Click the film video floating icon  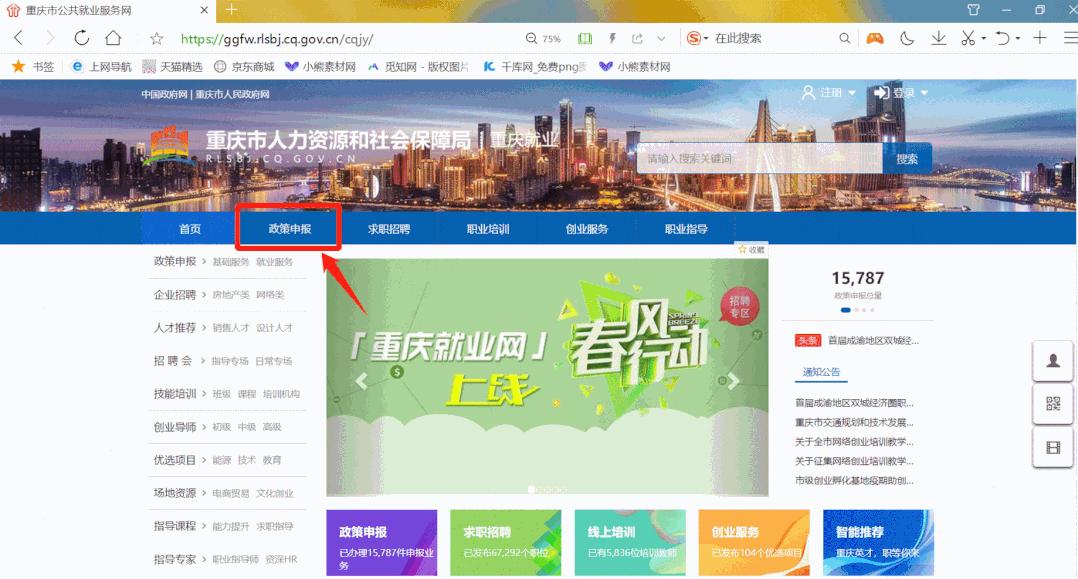point(1053,448)
